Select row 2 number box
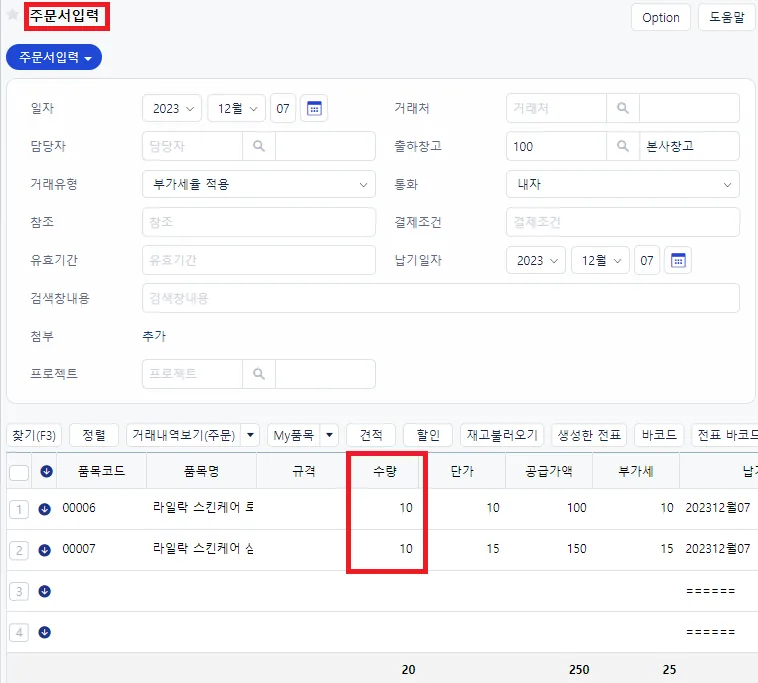This screenshot has height=683, width=758. pos(19,550)
